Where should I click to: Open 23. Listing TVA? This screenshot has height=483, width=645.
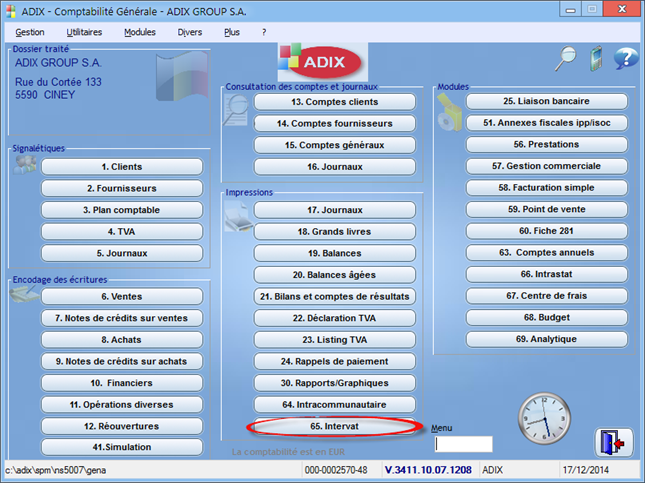coord(335,339)
